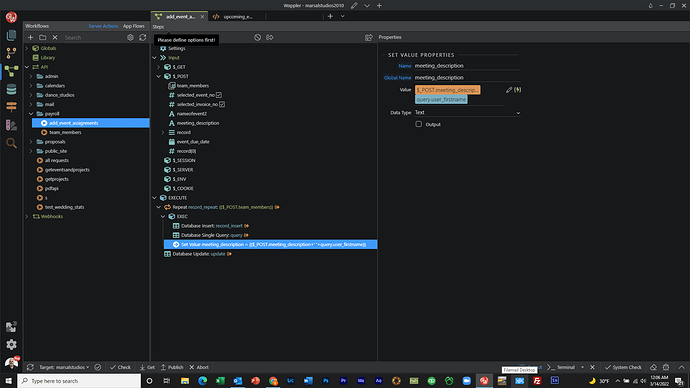Open the tab list chevron dropdown

(342, 16)
